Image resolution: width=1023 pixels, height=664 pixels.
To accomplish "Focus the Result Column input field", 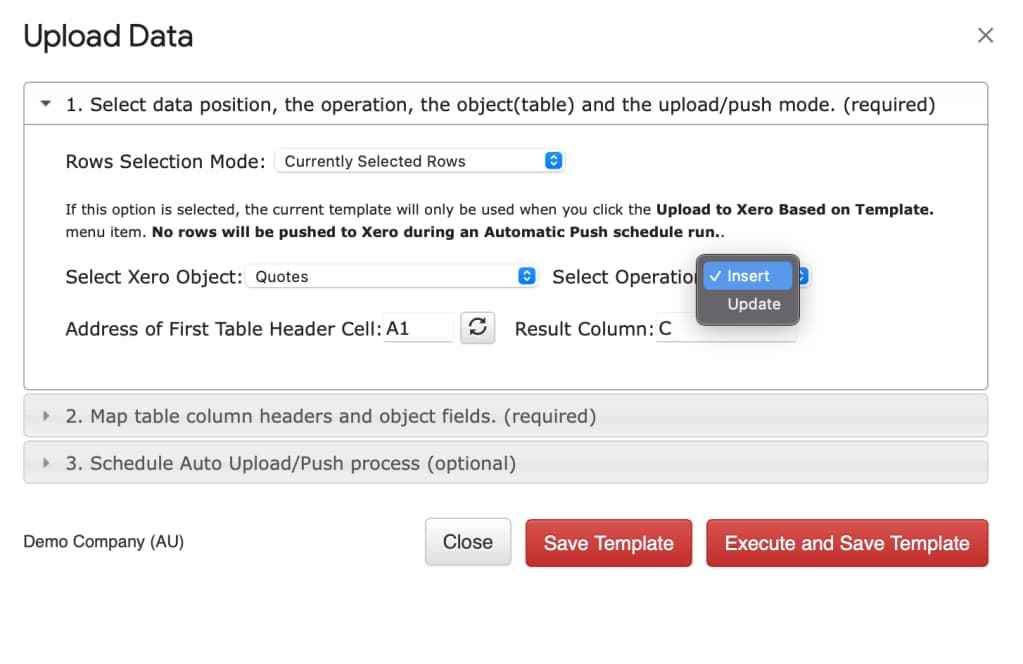I will tap(725, 329).
